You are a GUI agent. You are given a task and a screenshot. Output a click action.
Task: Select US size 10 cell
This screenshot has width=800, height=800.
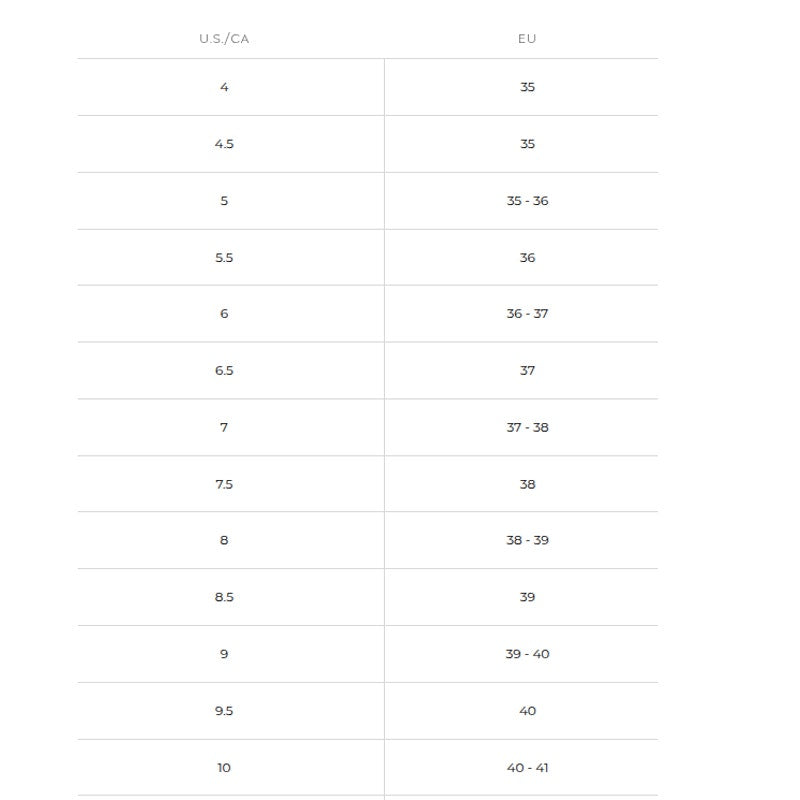pos(224,768)
